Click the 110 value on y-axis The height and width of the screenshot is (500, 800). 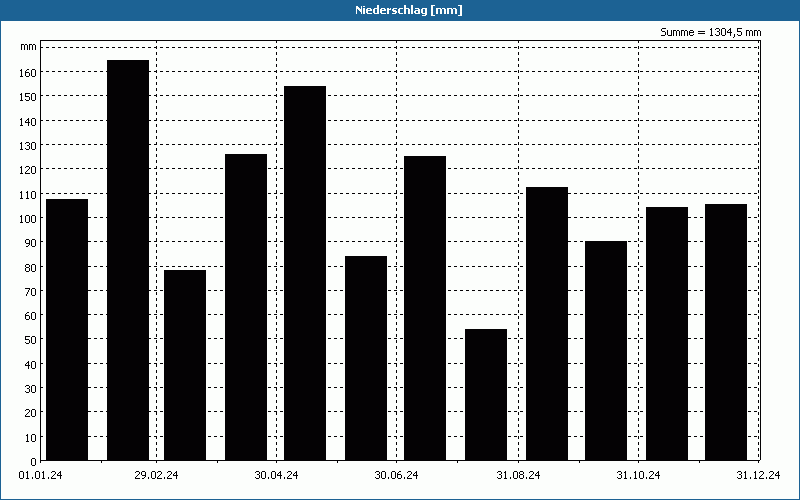click(x=30, y=194)
